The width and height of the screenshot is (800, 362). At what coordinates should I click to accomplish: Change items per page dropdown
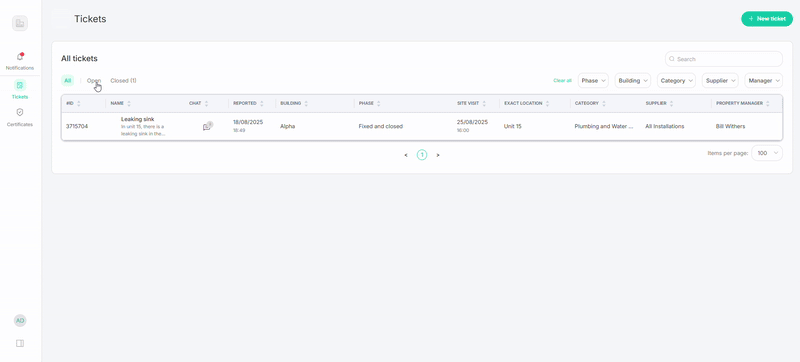click(x=767, y=153)
